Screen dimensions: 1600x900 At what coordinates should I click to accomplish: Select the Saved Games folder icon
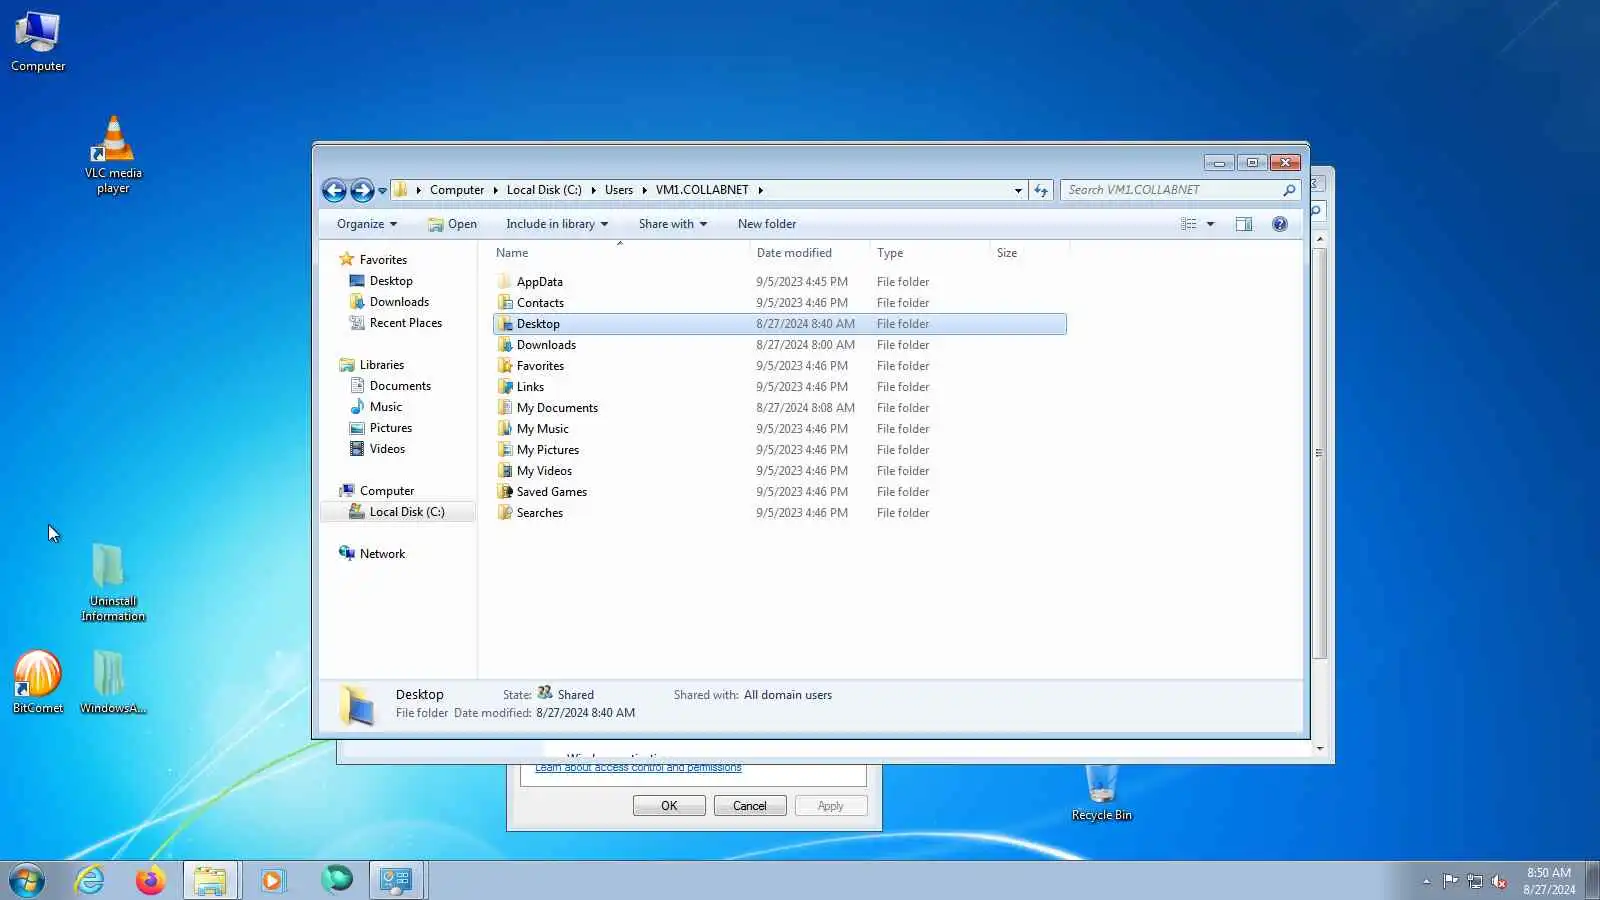[505, 492]
